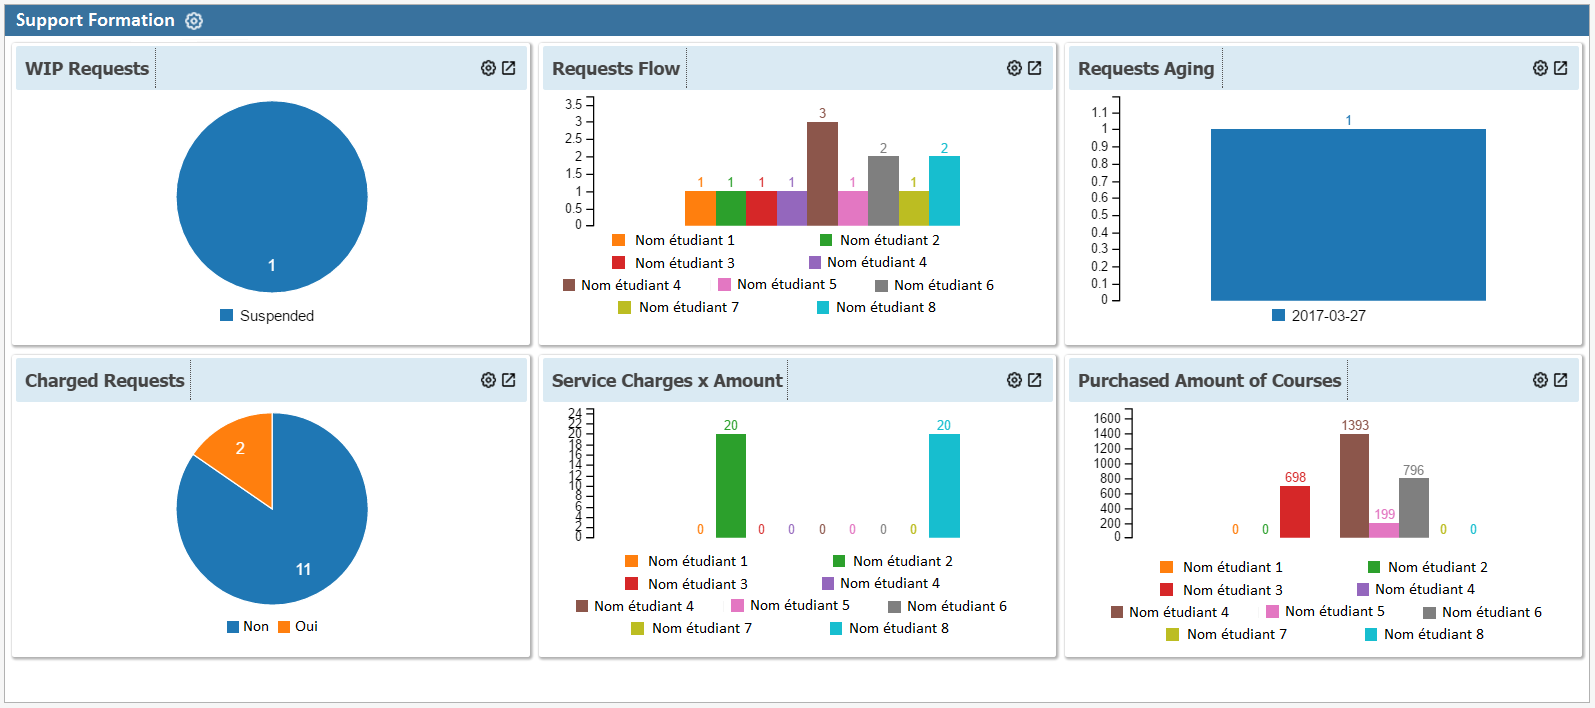Image resolution: width=1595 pixels, height=708 pixels.
Task: Pop out the Requests Aging panel
Action: click(1561, 68)
